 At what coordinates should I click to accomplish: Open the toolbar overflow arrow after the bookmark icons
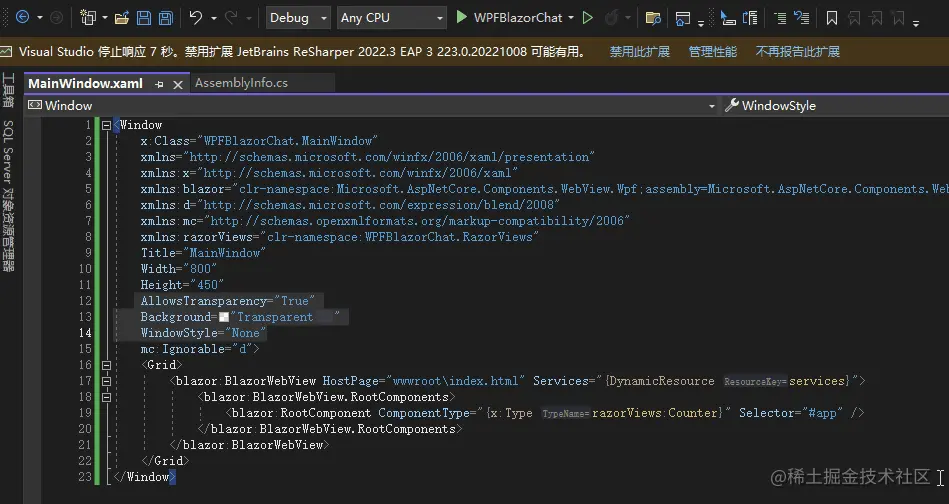coord(916,23)
